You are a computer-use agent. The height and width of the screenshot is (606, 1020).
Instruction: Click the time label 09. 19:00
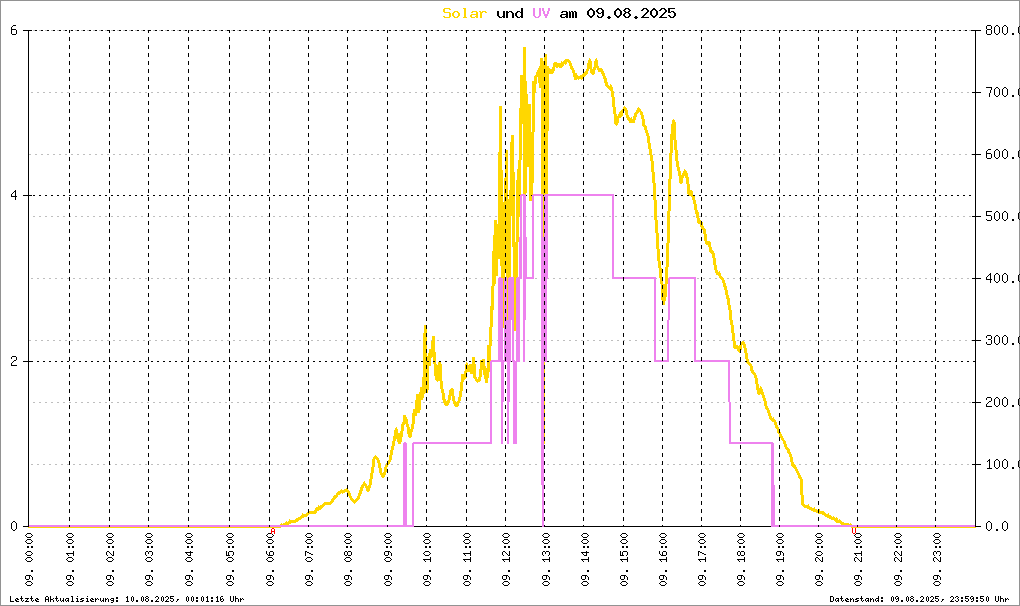point(780,559)
